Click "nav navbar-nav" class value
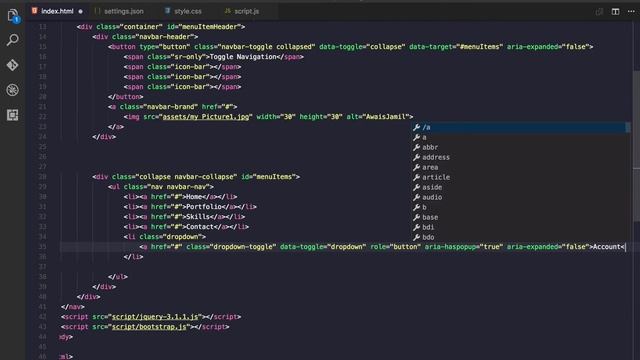This screenshot has width=640, height=360. 178,187
